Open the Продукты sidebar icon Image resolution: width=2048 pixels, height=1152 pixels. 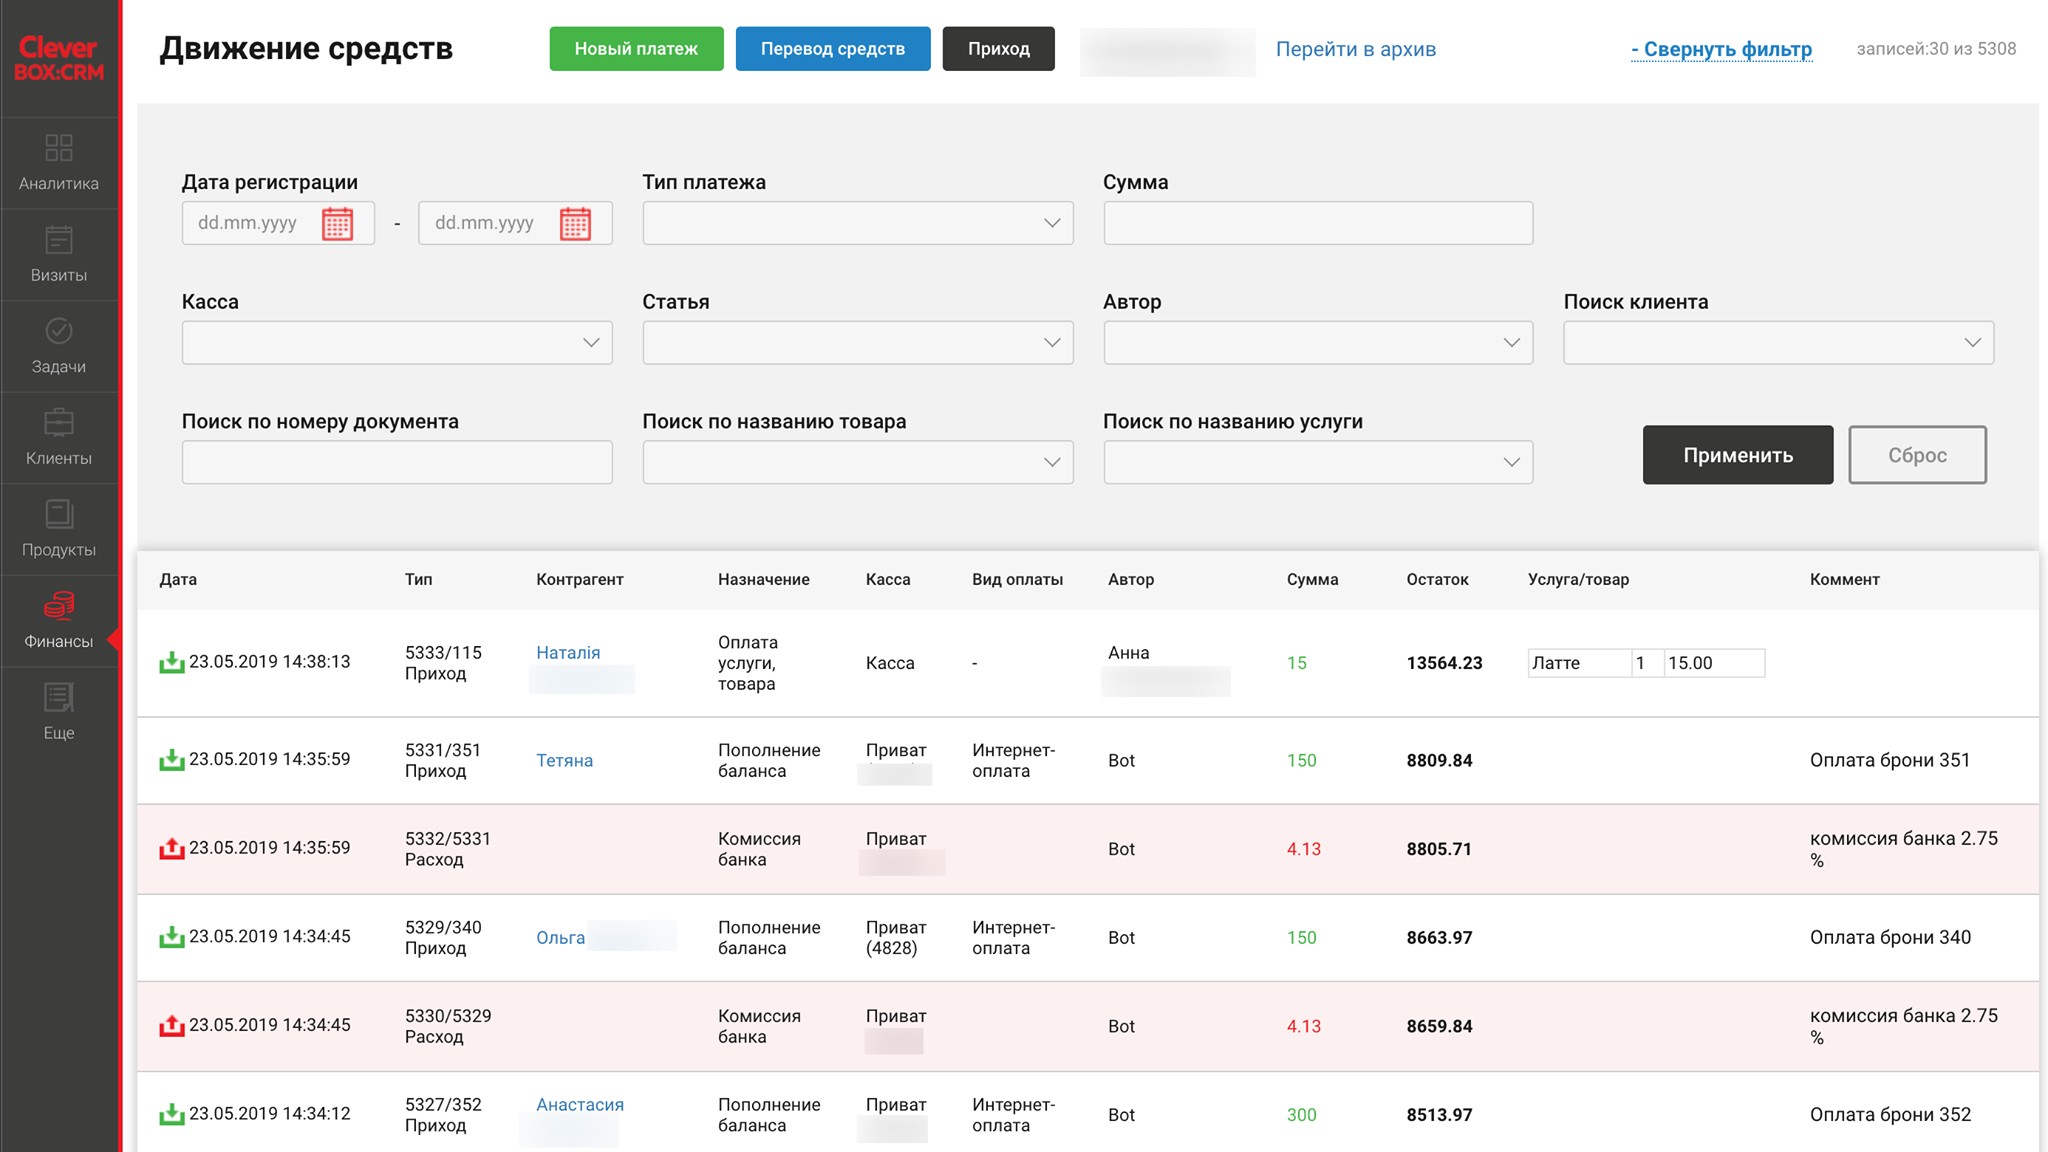[59, 514]
